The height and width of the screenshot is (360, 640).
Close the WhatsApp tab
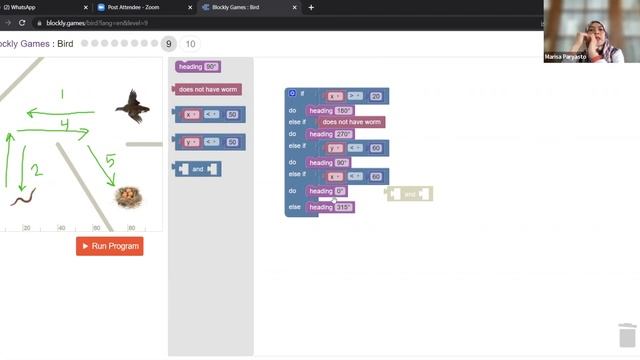86,7
